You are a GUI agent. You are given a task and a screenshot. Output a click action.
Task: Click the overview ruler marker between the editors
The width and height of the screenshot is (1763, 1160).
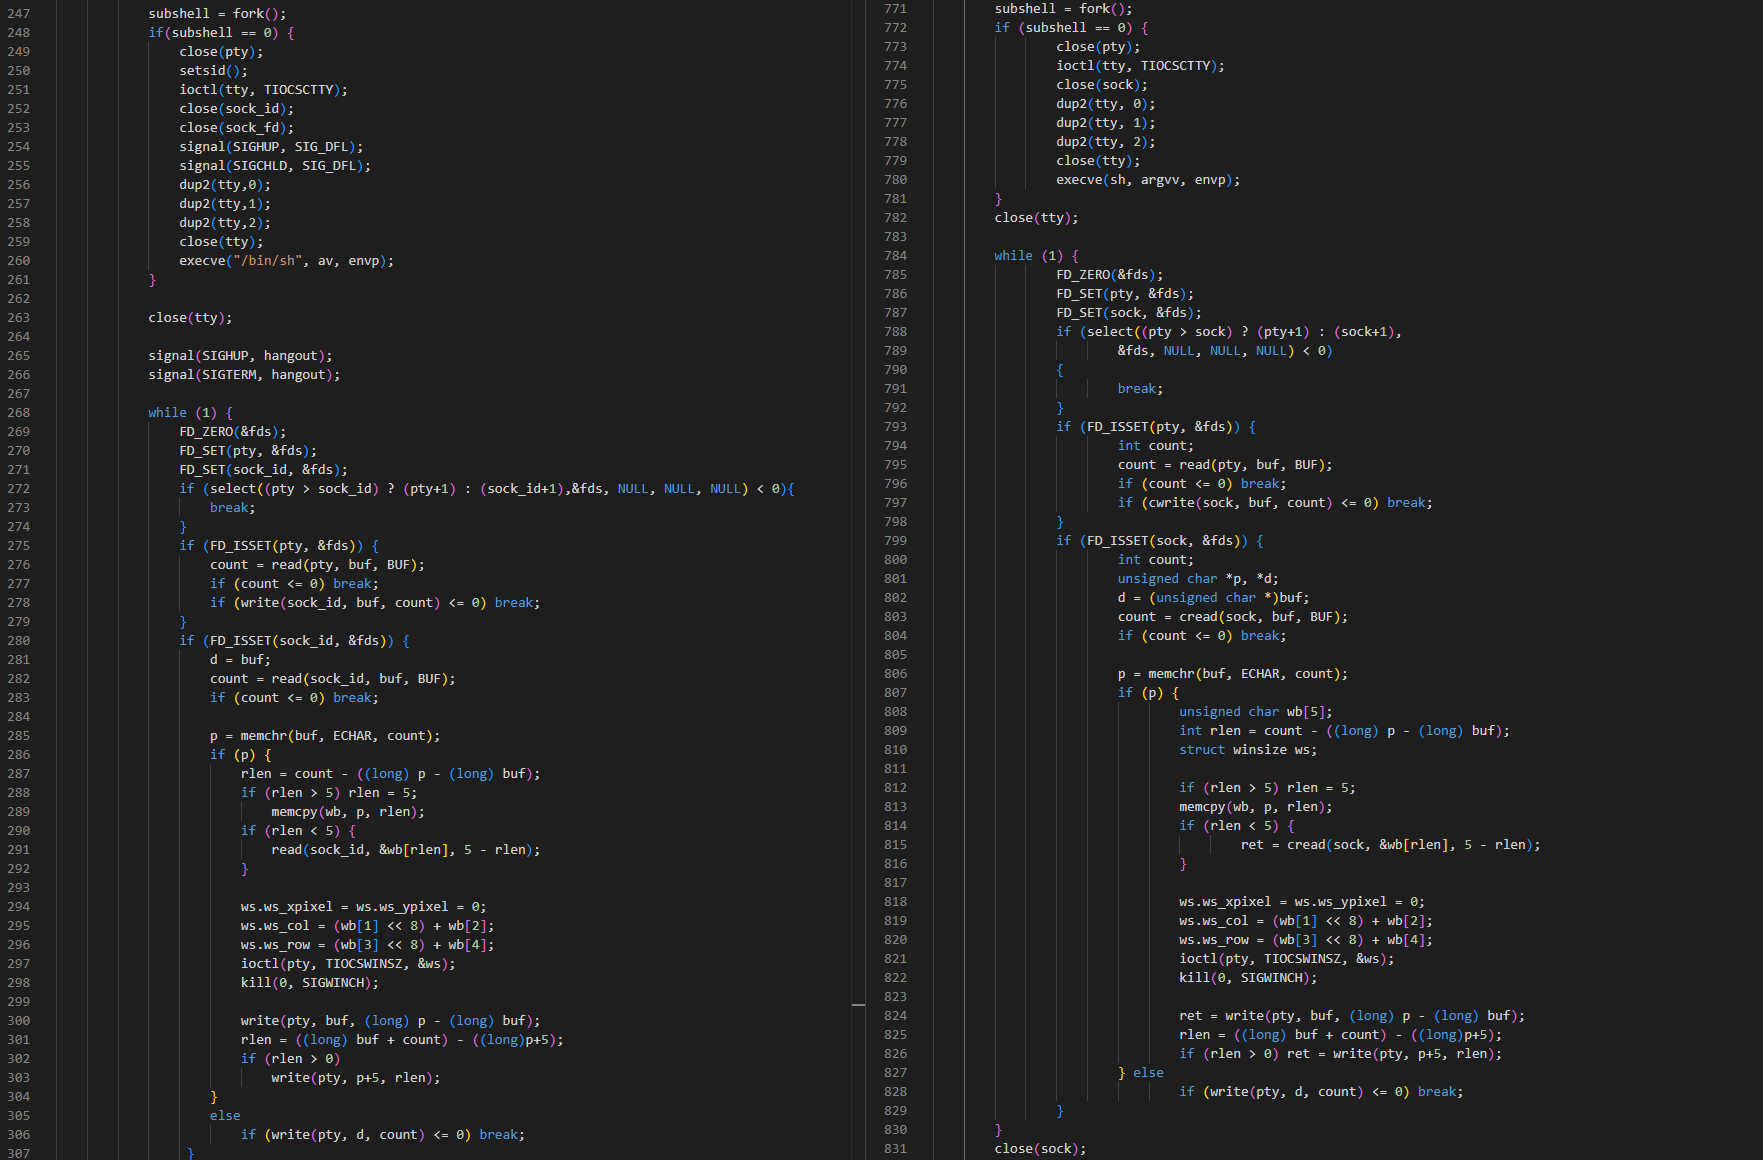[x=858, y=1004]
